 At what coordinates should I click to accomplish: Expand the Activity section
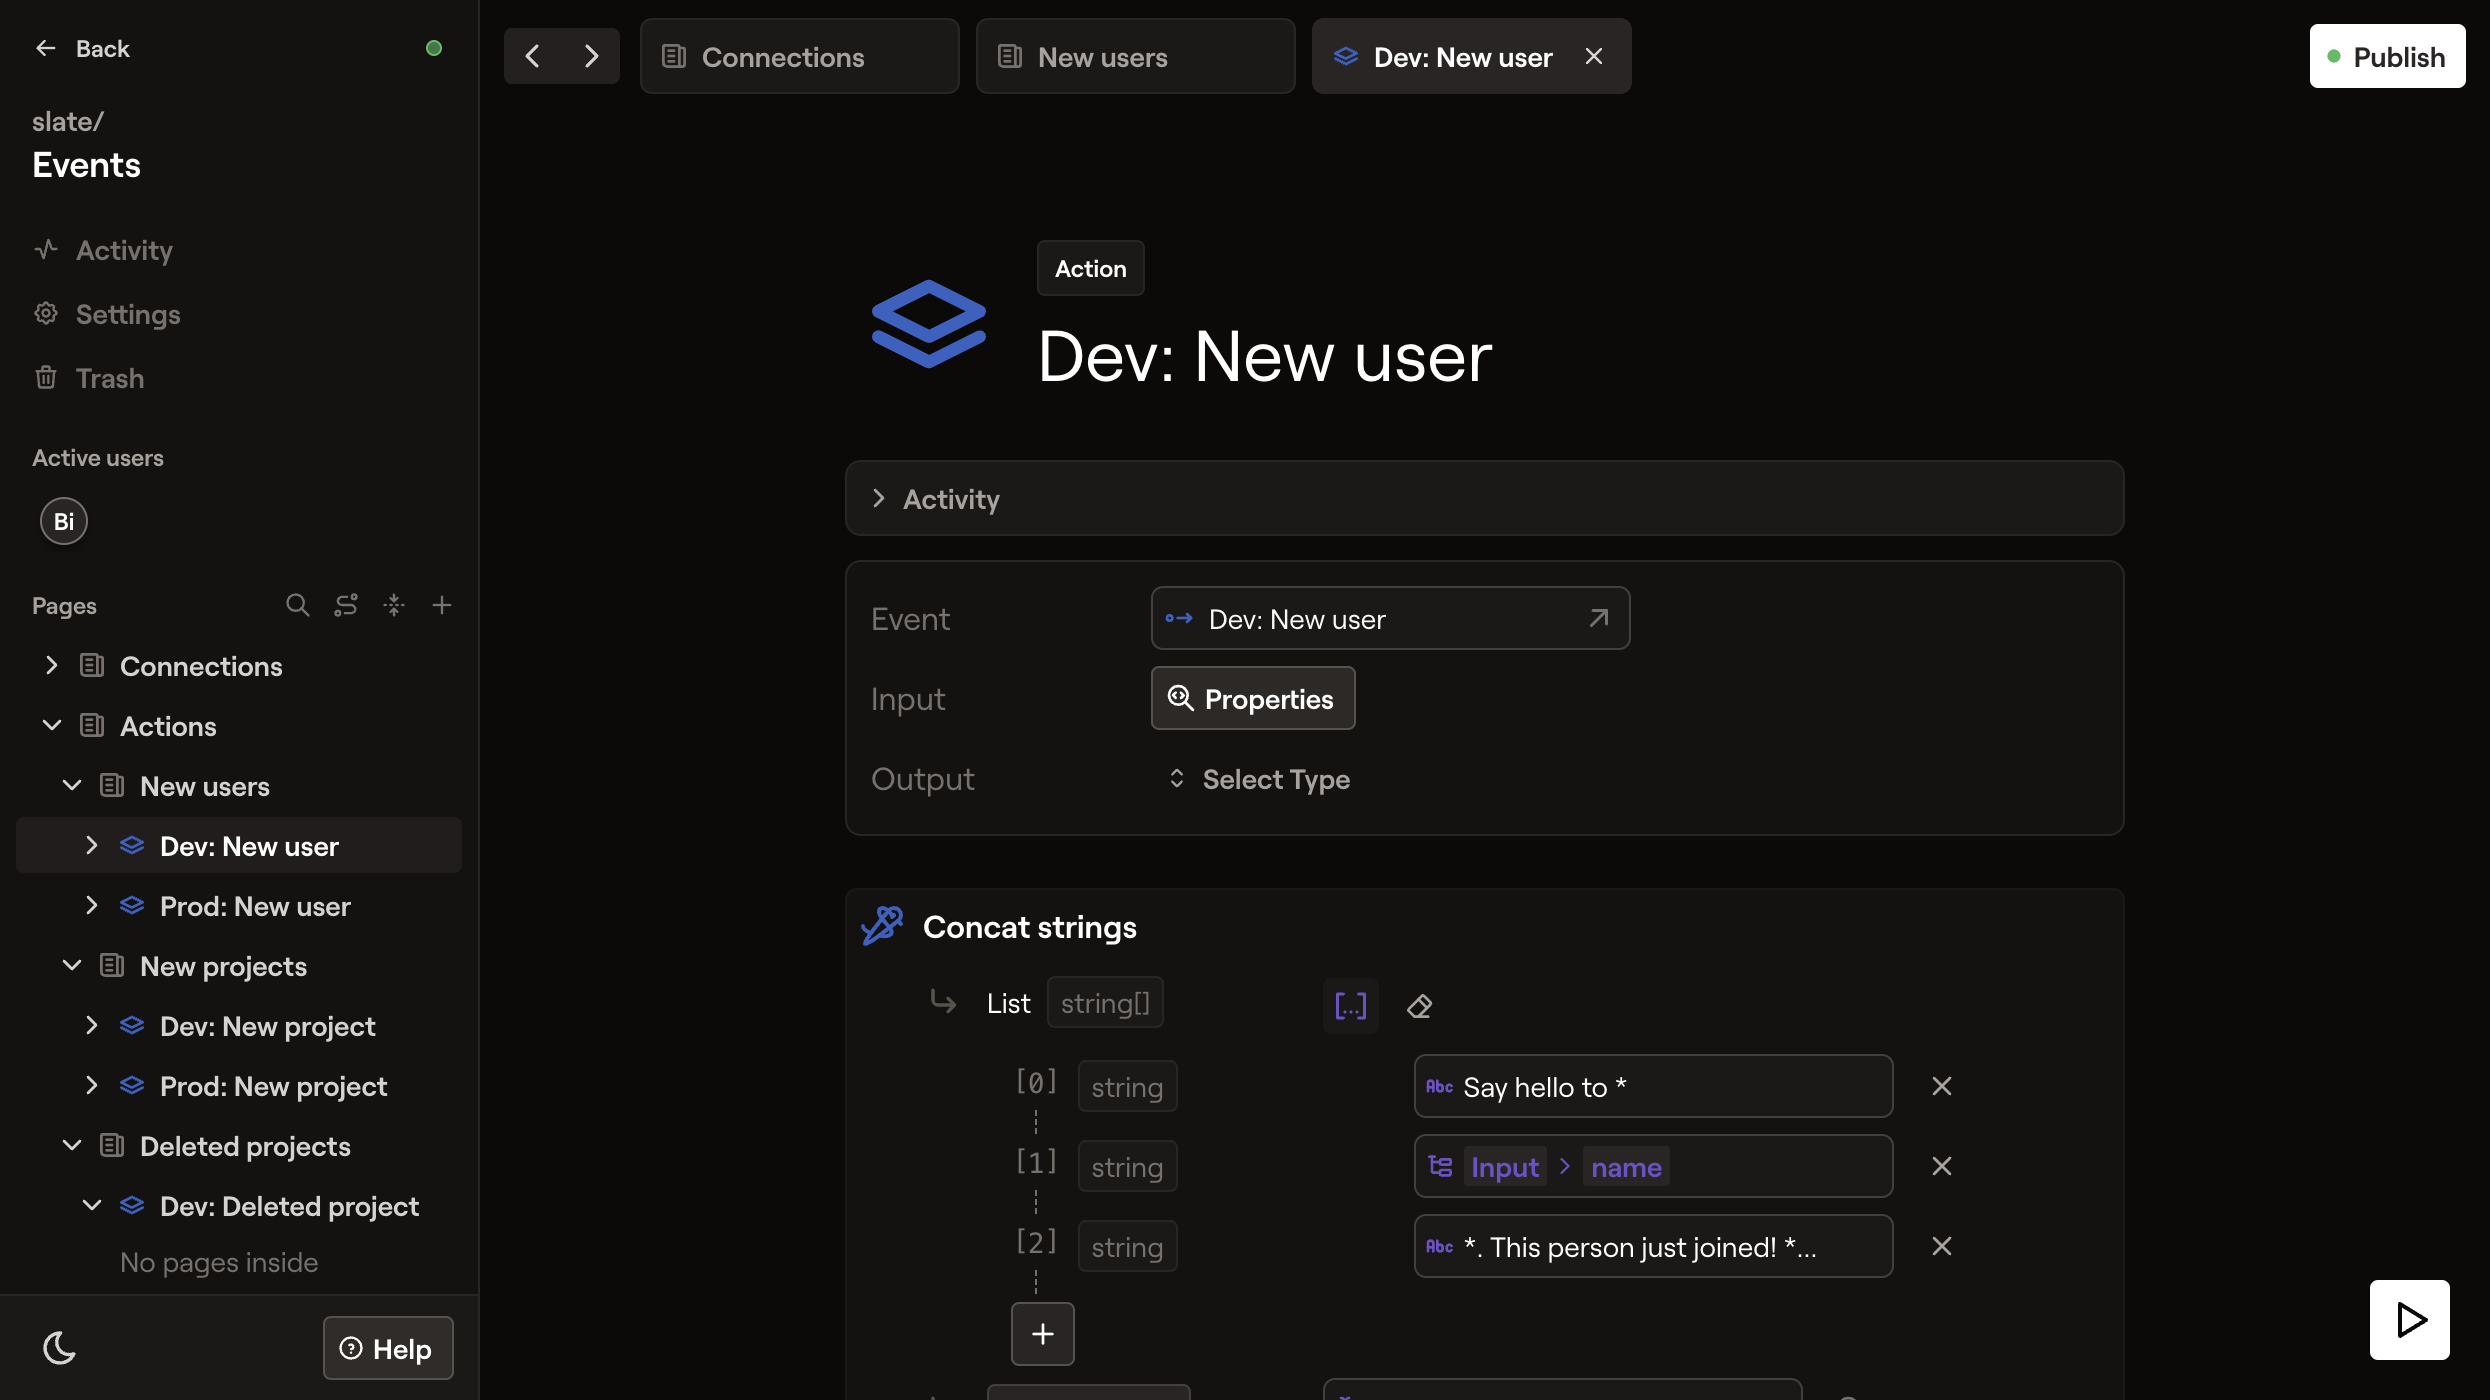tap(1484, 498)
